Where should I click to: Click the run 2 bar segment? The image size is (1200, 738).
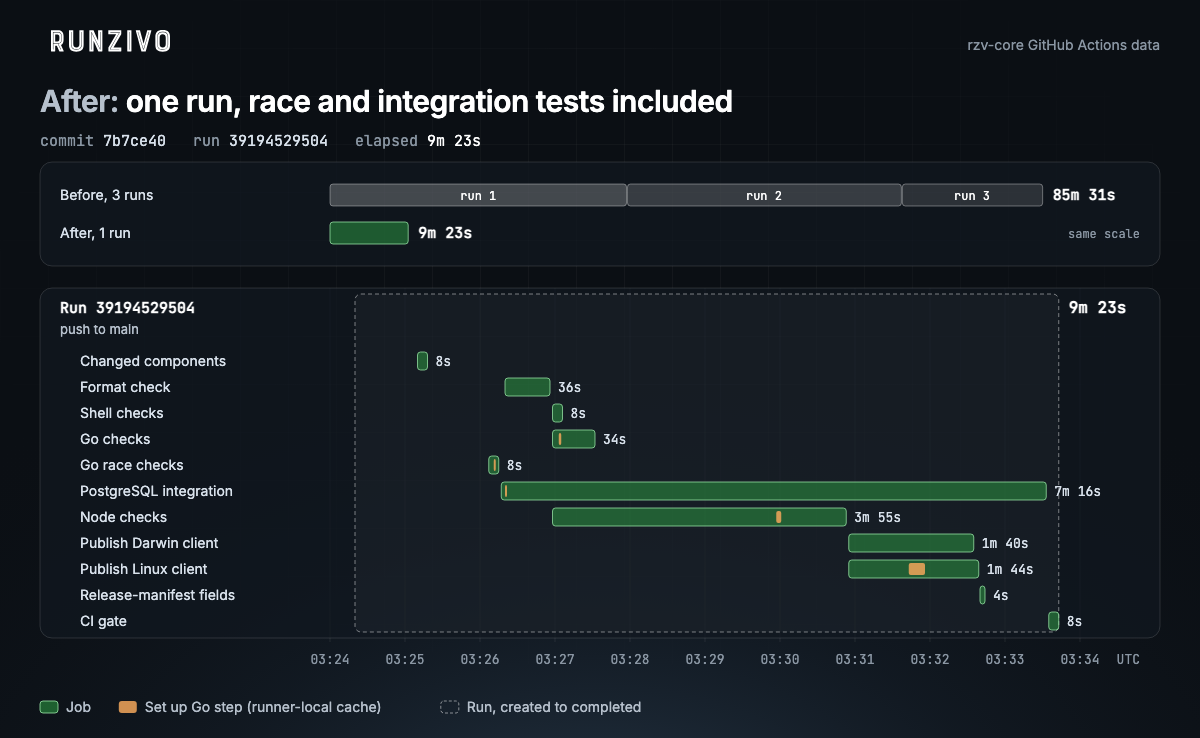(764, 195)
